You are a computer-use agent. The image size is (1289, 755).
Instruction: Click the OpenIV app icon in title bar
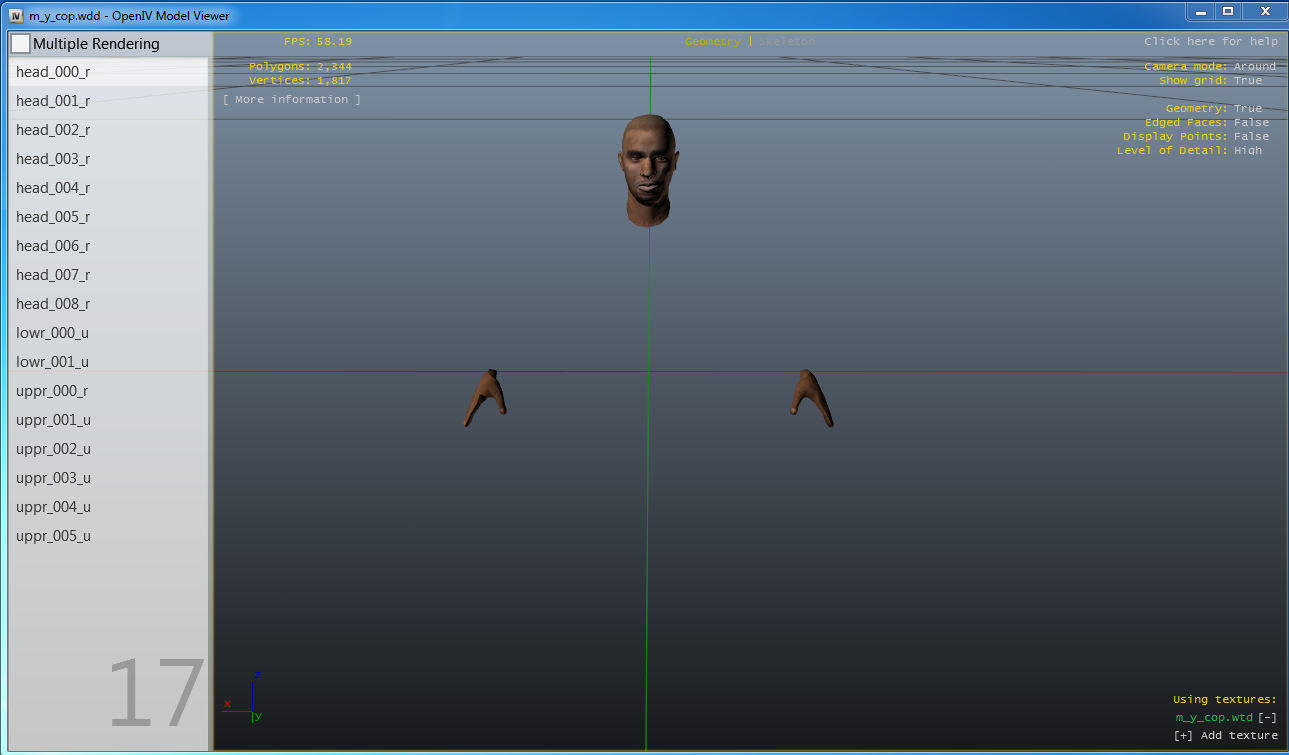pyautogui.click(x=16, y=15)
